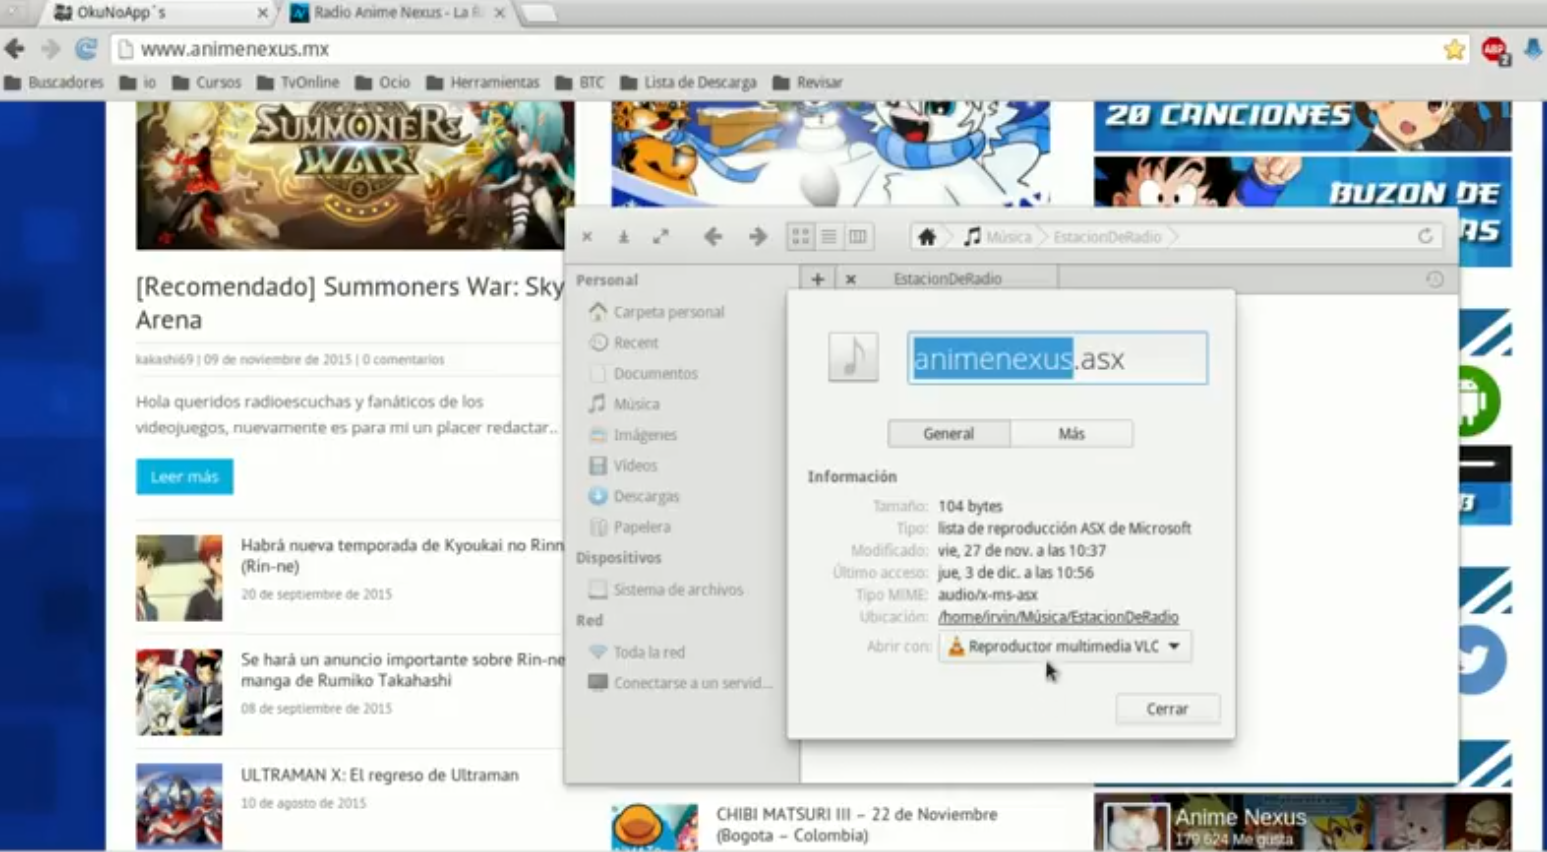This screenshot has width=1547, height=852.
Task: Open the ULTRAMAN X article link
Action: click(x=380, y=775)
